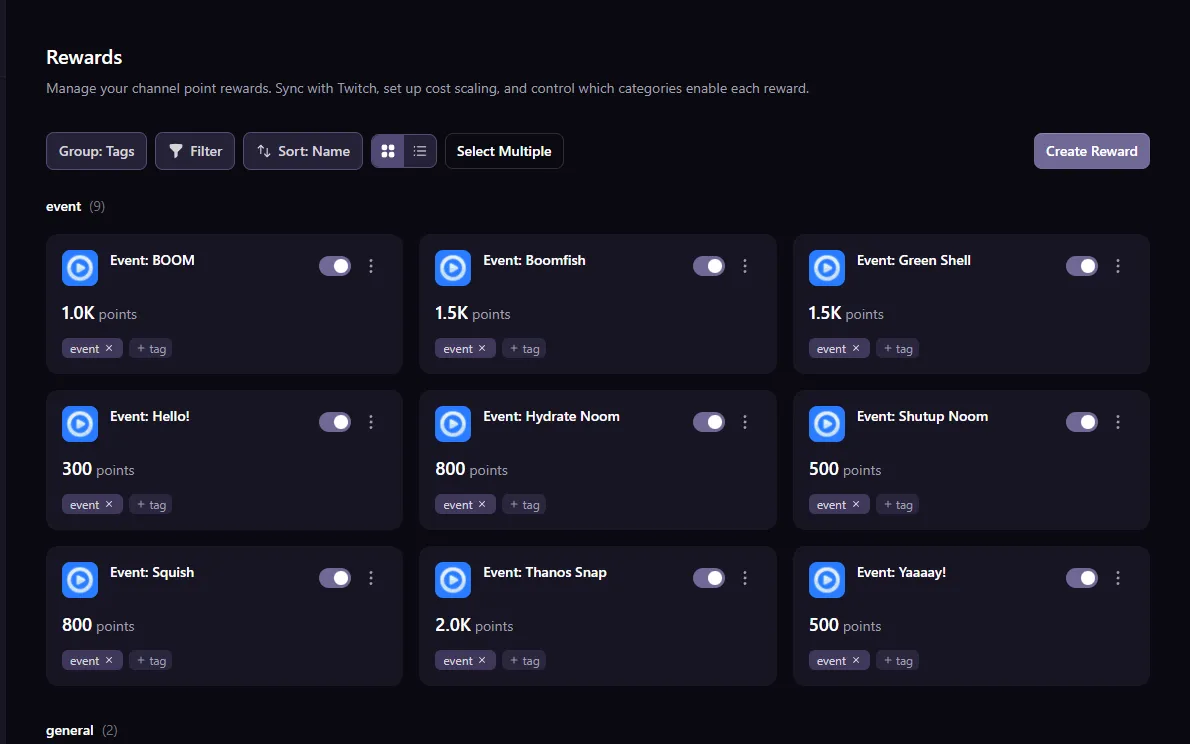Switch to grid view layout

click(x=388, y=150)
